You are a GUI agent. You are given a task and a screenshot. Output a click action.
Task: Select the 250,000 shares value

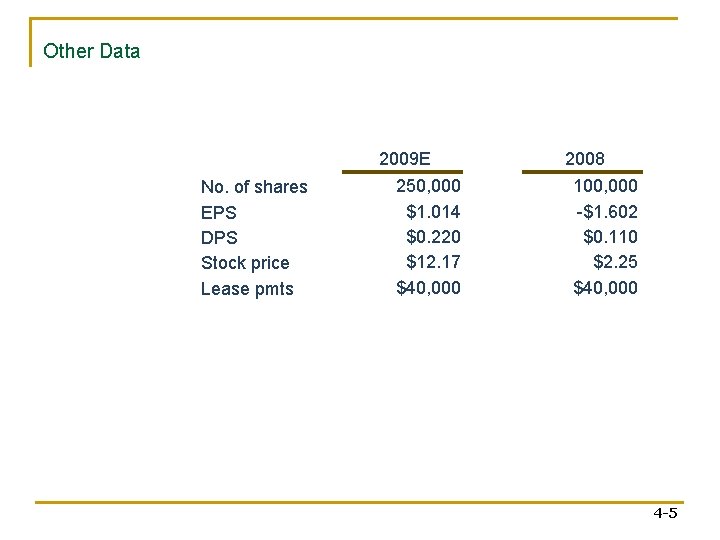tap(428, 186)
